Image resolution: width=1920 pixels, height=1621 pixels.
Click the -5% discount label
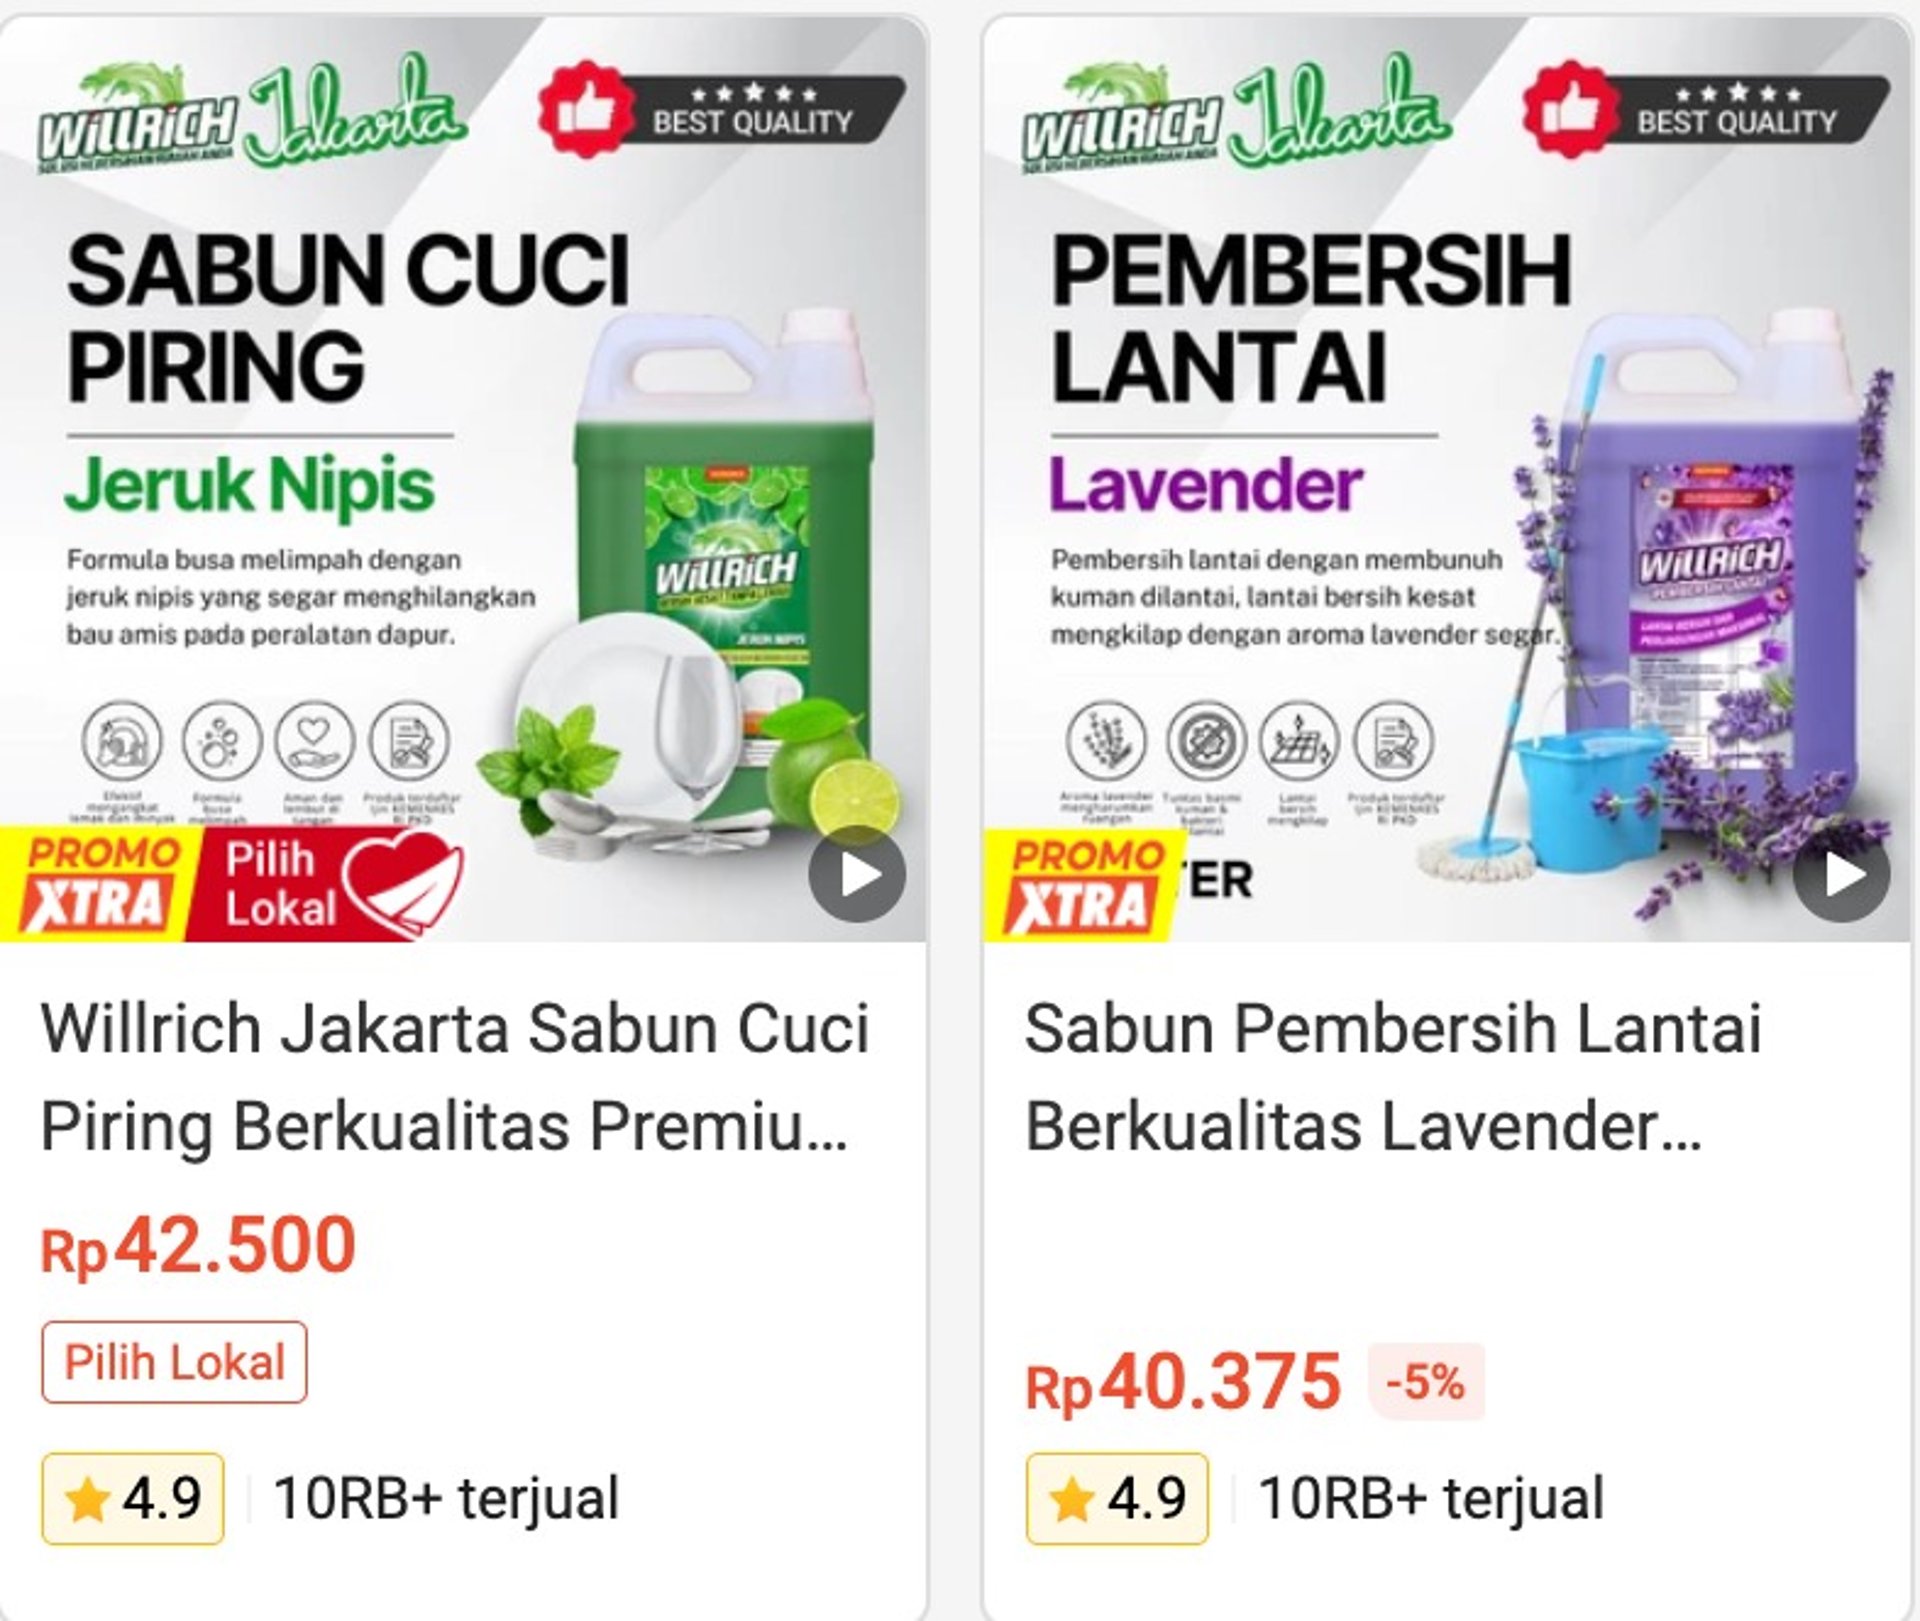(x=1426, y=1382)
